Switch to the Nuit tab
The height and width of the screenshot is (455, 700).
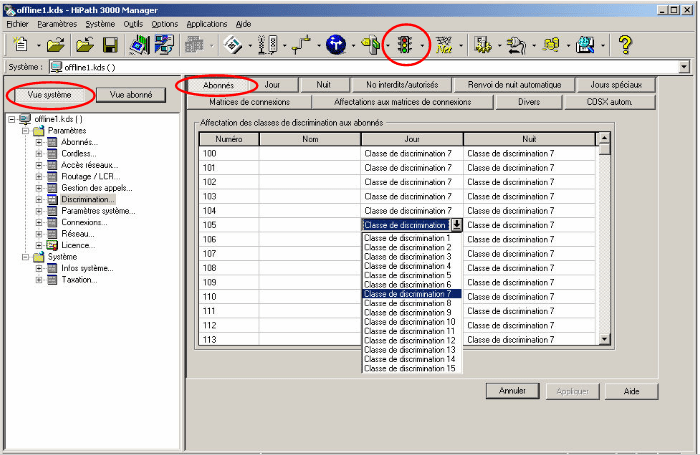click(324, 84)
